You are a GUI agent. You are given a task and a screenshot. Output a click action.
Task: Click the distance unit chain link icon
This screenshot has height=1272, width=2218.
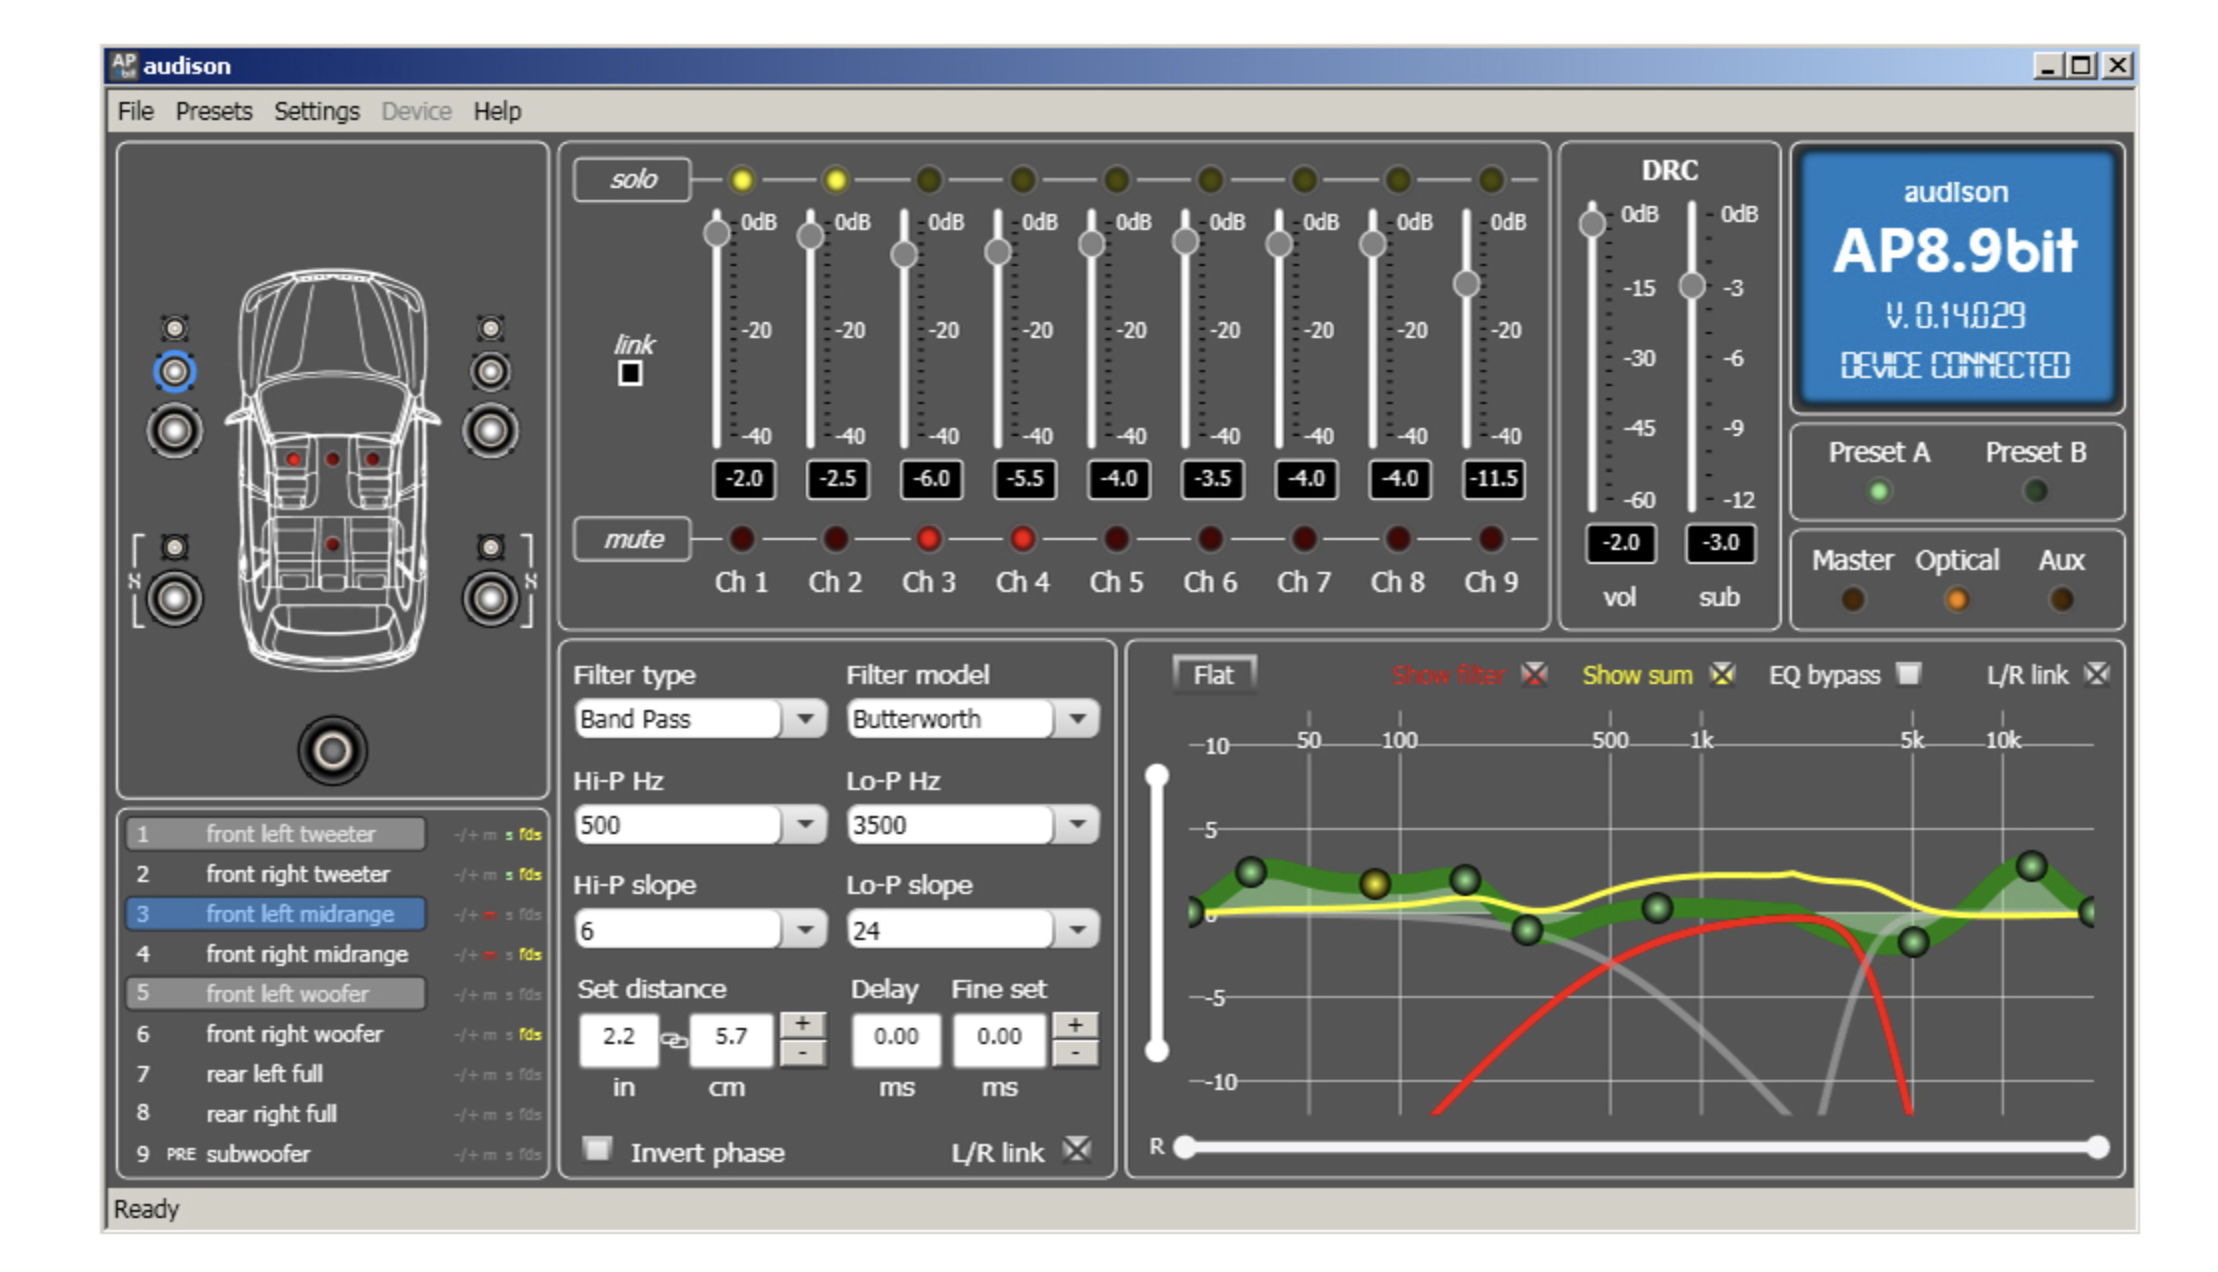[675, 1040]
